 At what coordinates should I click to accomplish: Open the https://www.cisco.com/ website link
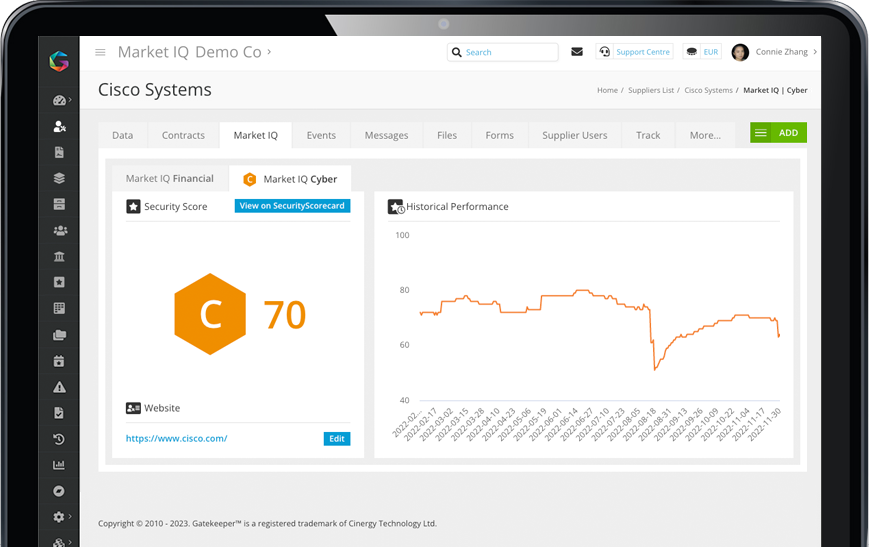click(176, 438)
